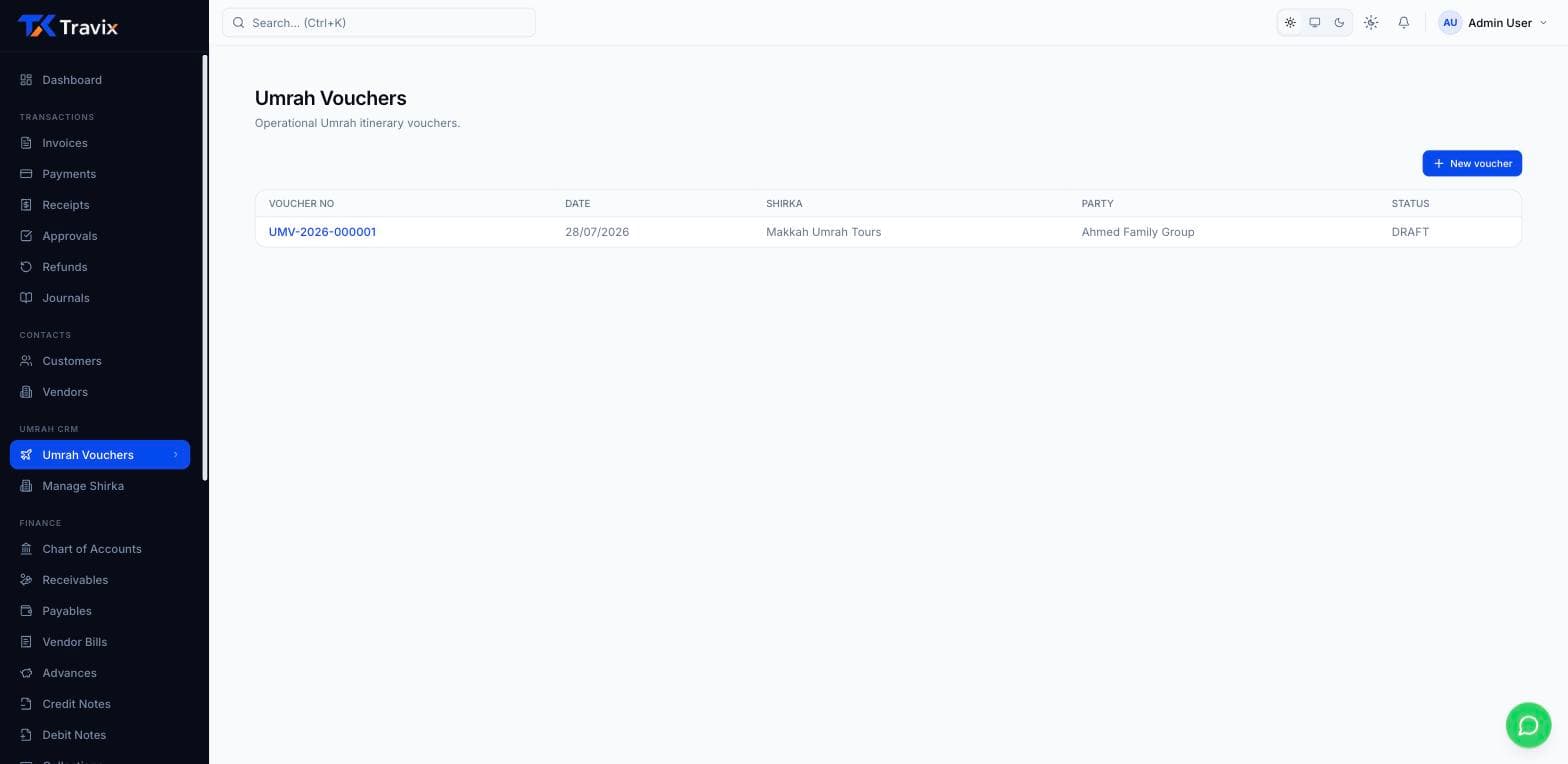Click the New voucher button
Viewport: 1568px width, 764px height.
(1472, 163)
